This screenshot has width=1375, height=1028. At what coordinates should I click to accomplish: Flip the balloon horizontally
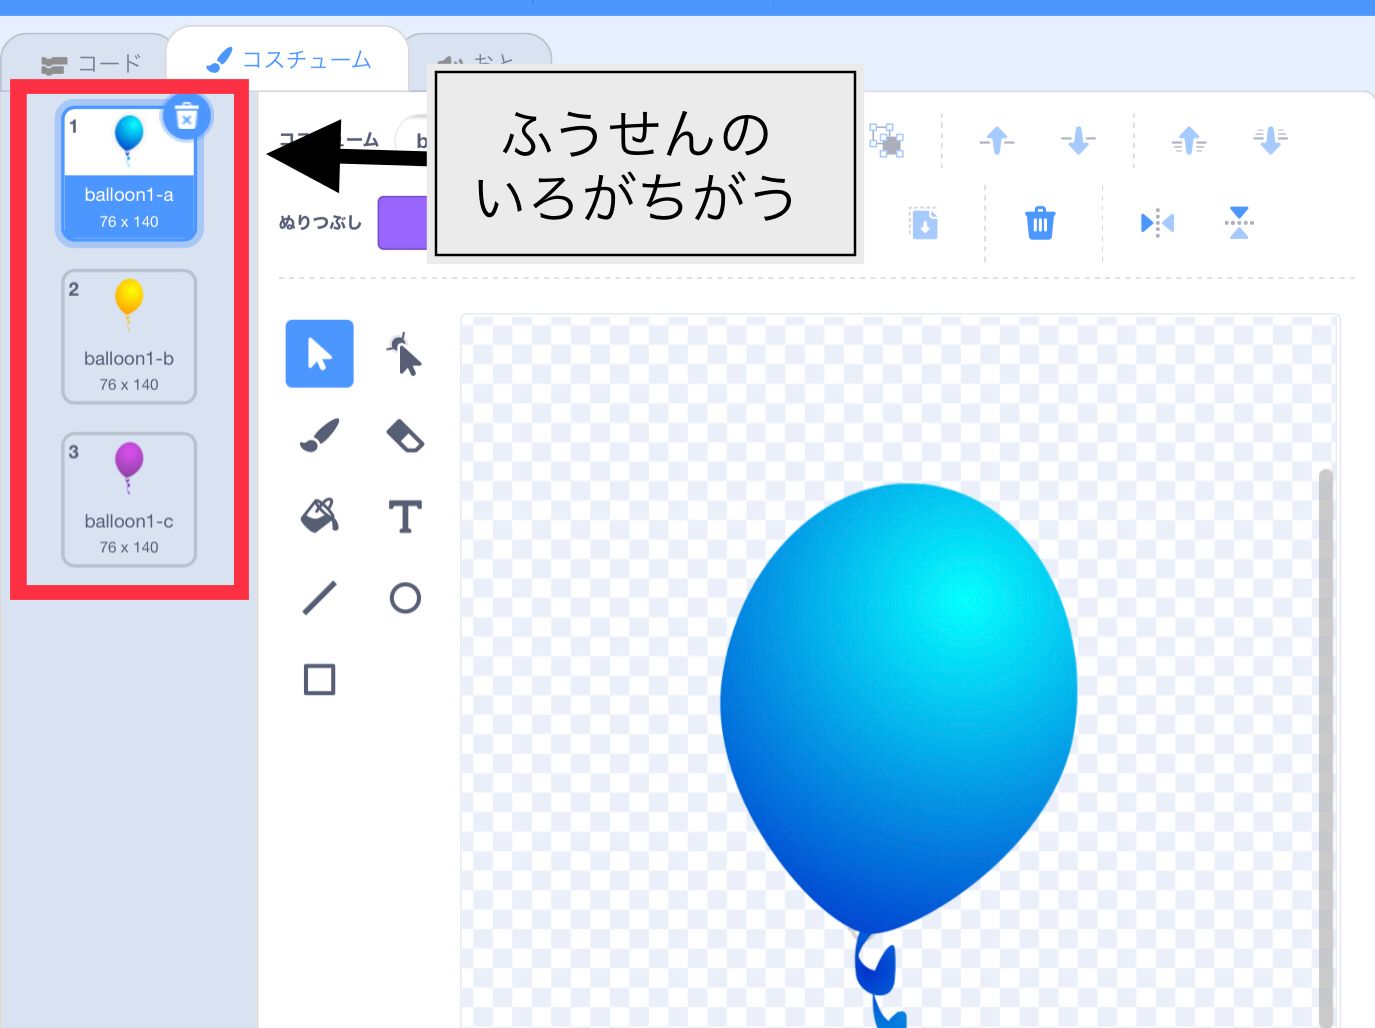point(1155,222)
